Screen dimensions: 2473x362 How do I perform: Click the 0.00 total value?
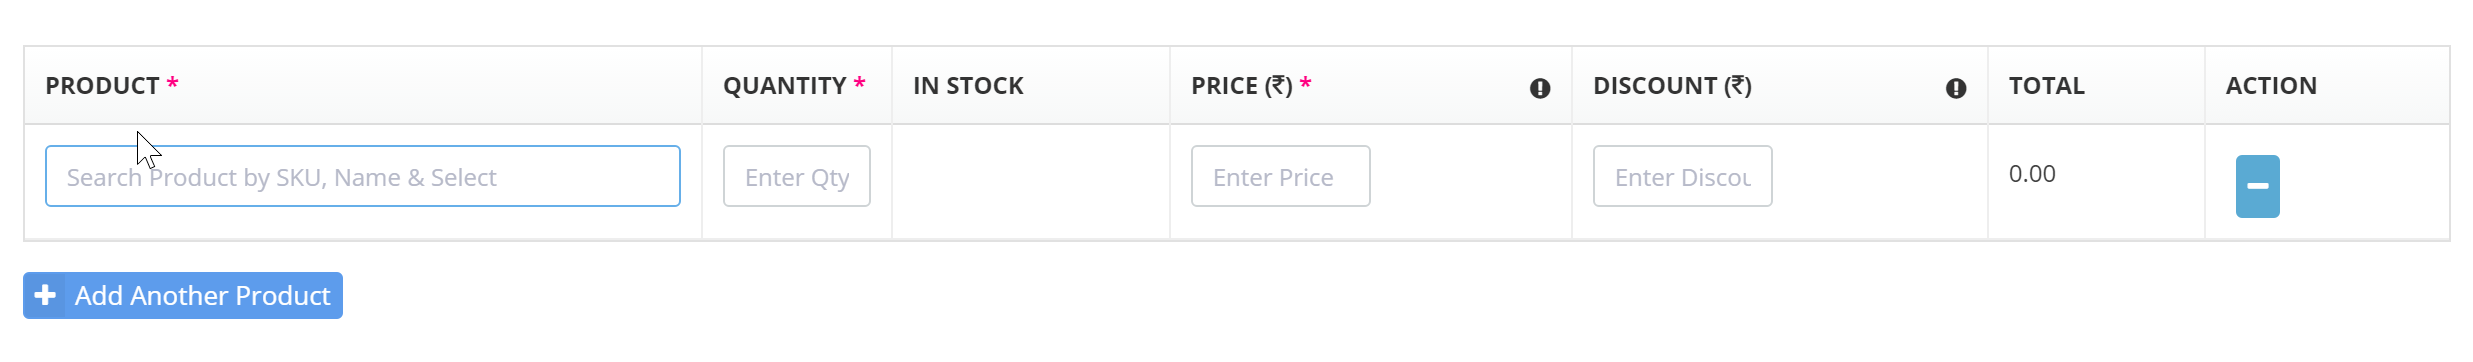click(2032, 174)
